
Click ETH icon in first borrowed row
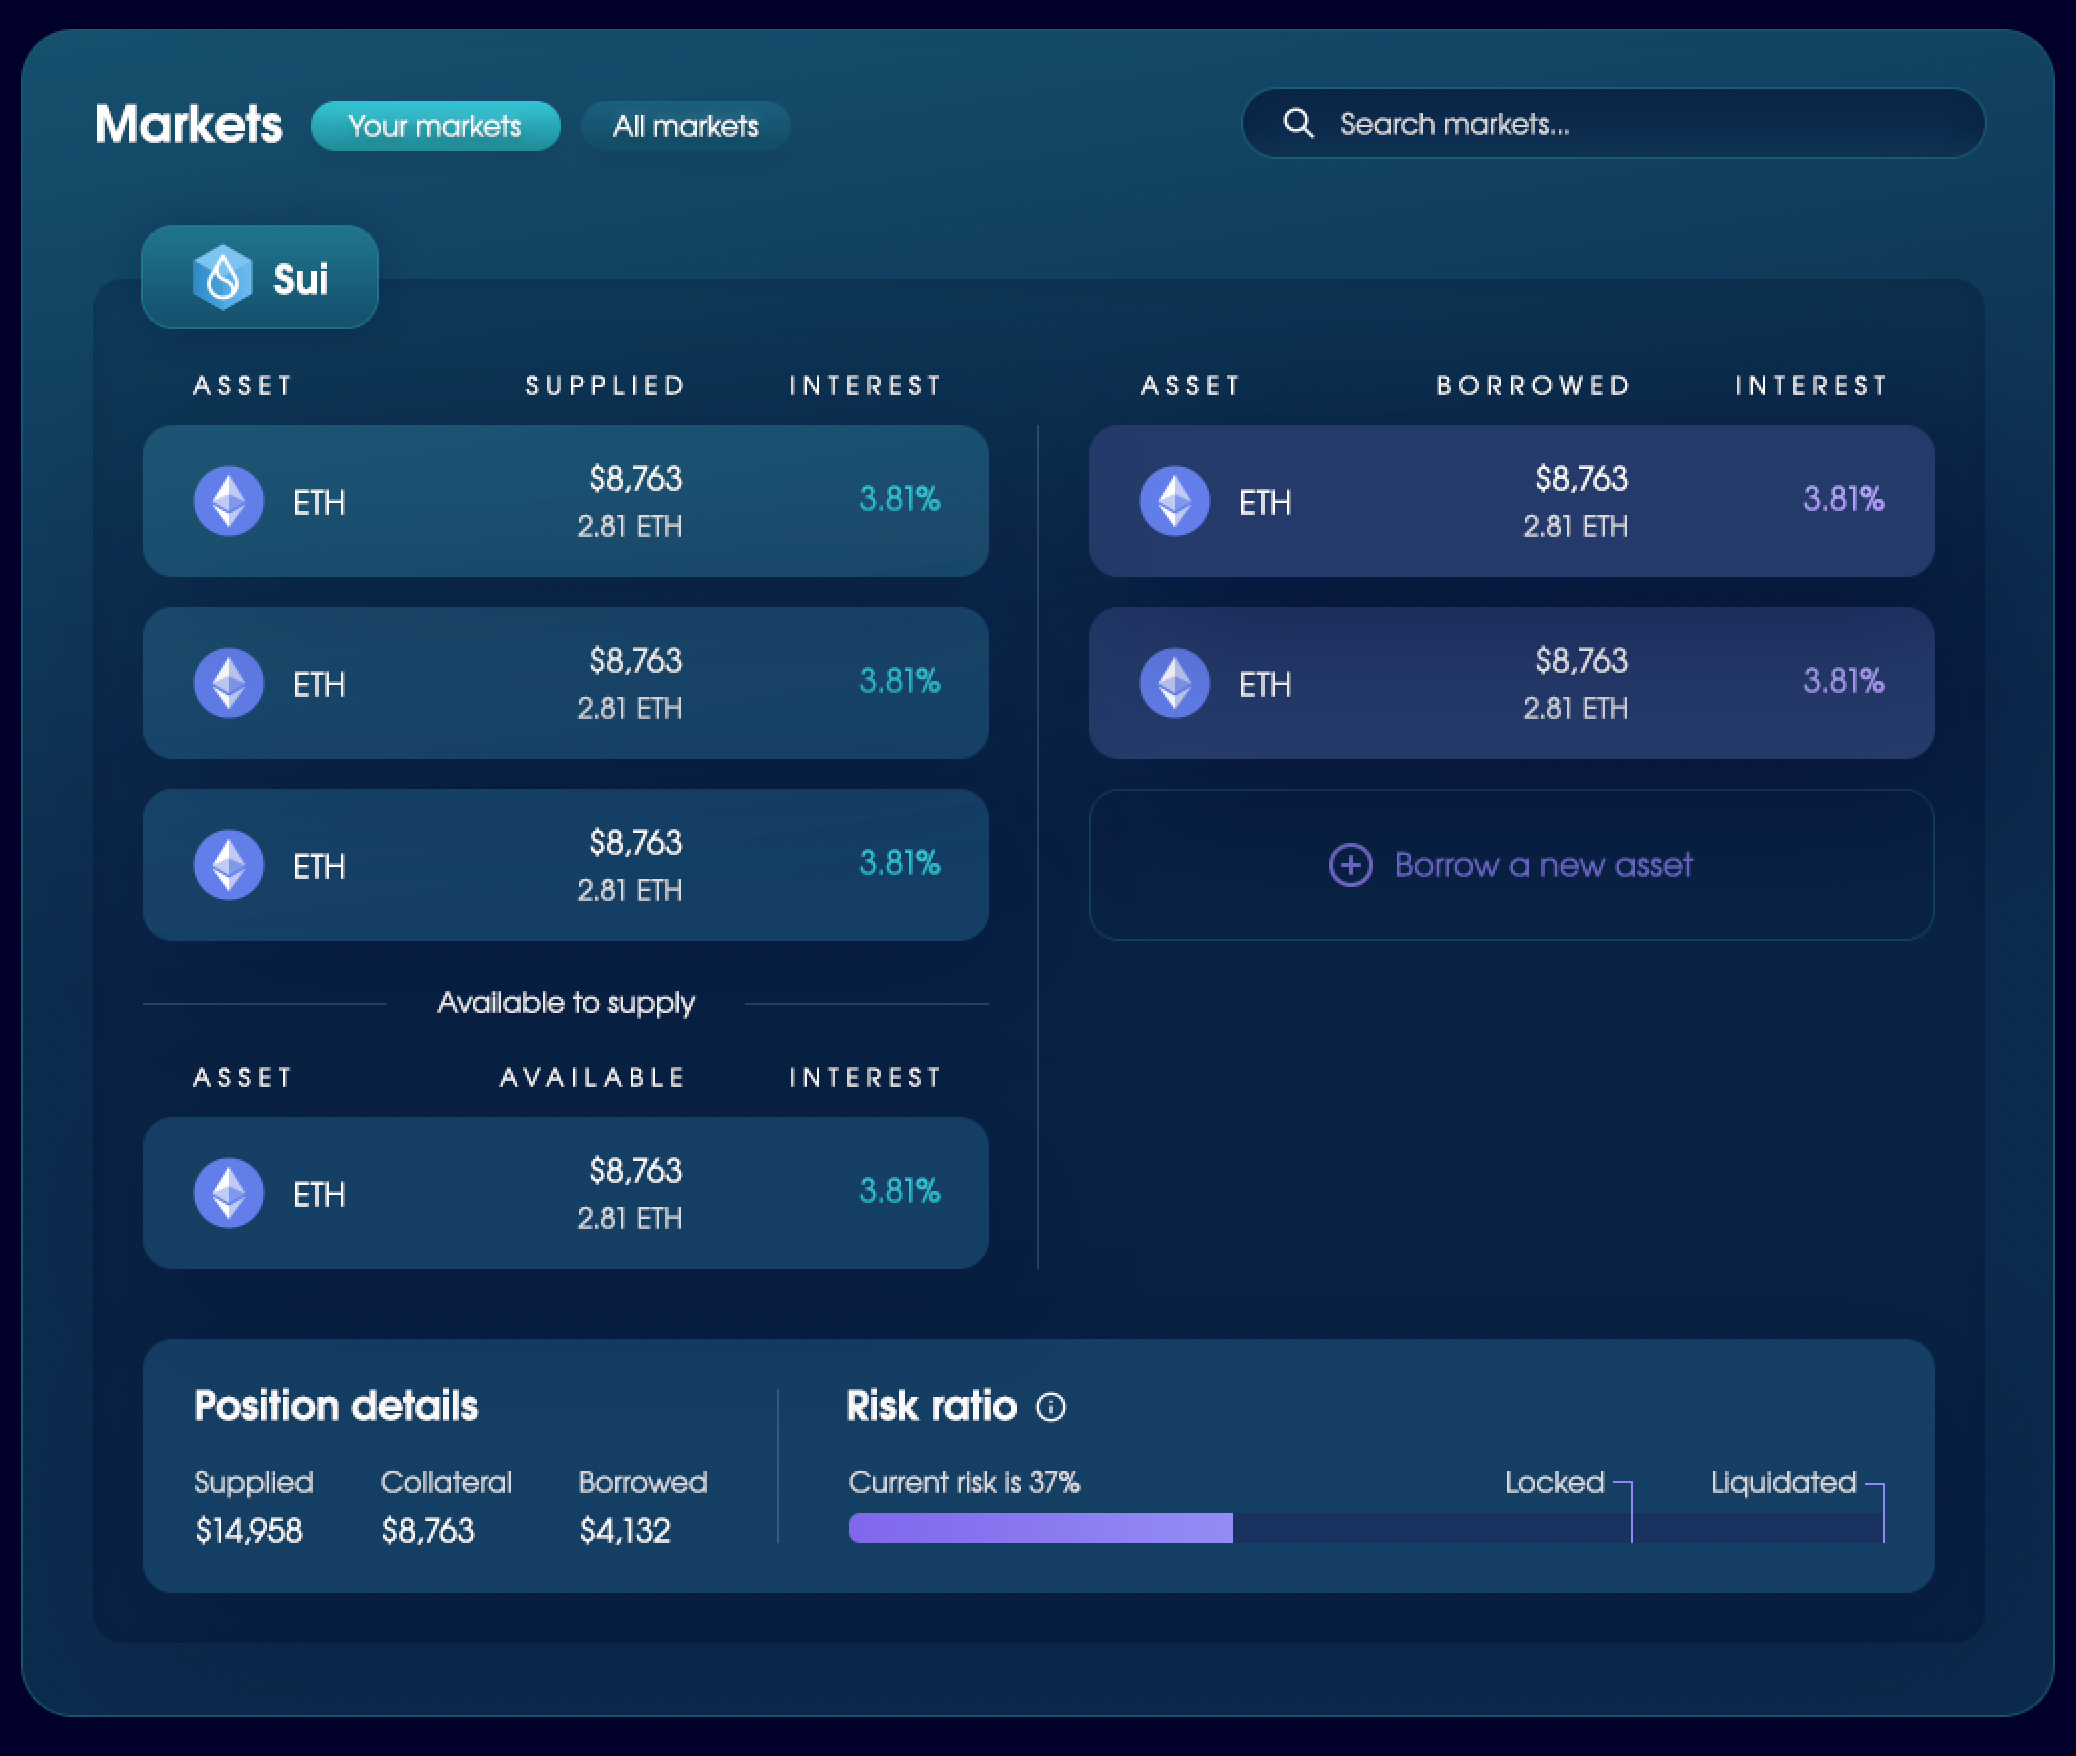click(1175, 501)
